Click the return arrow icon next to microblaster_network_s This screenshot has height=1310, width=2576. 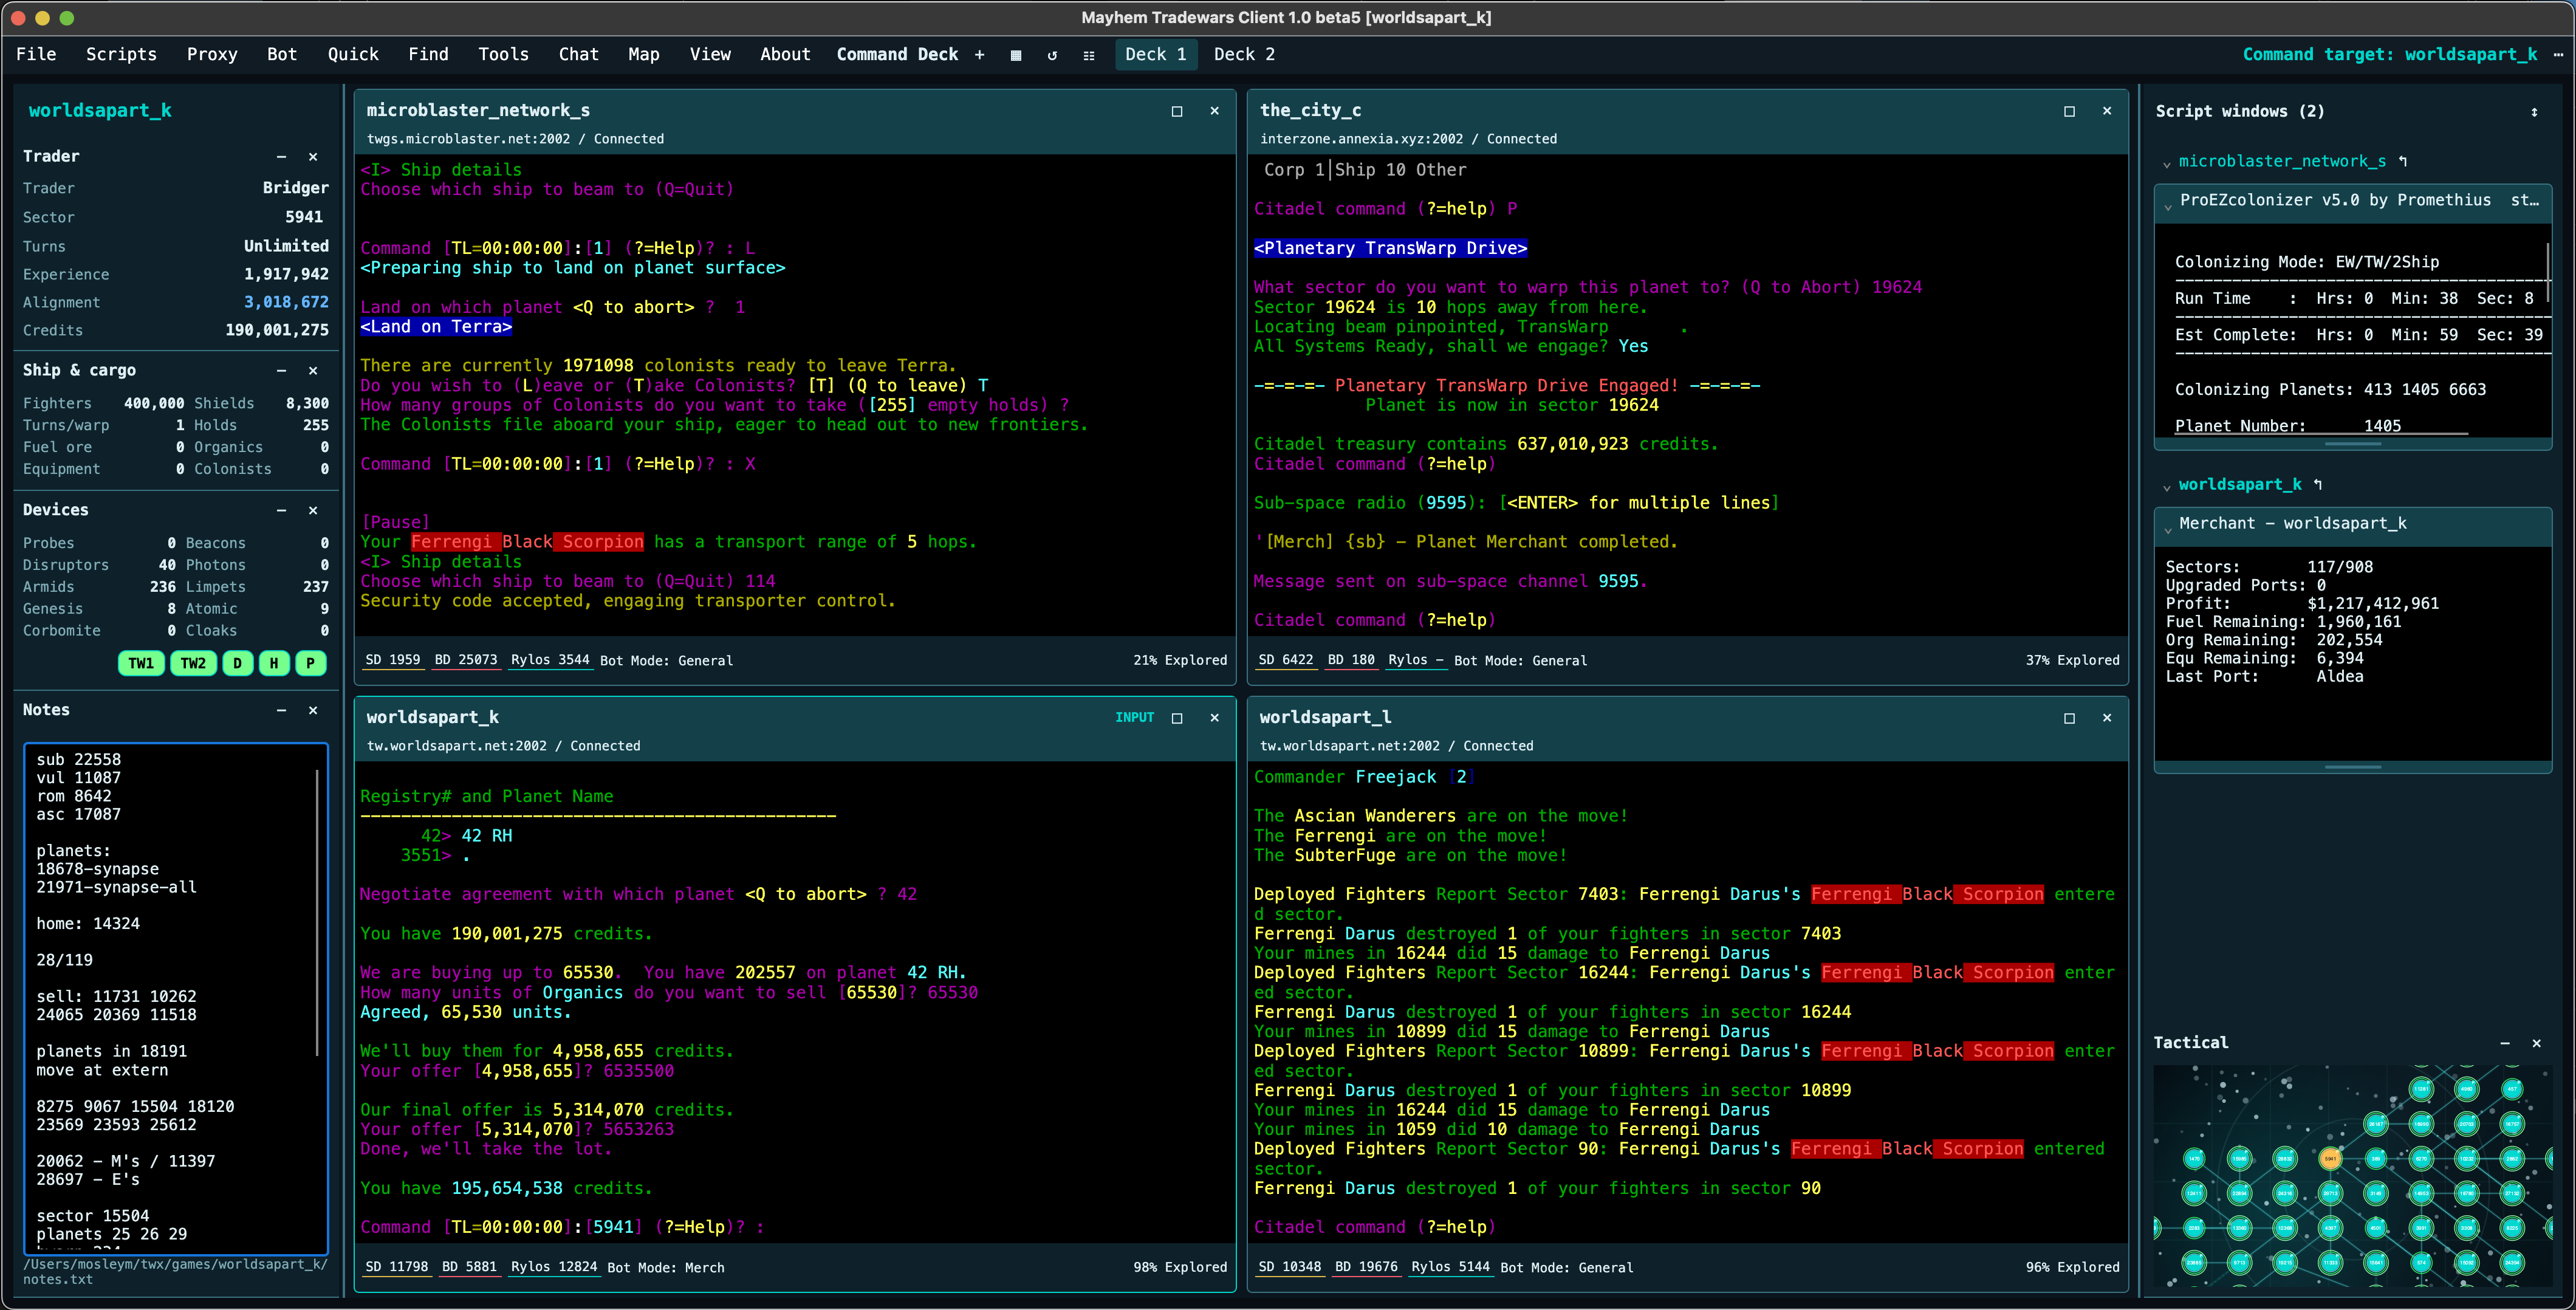[x=2403, y=161]
